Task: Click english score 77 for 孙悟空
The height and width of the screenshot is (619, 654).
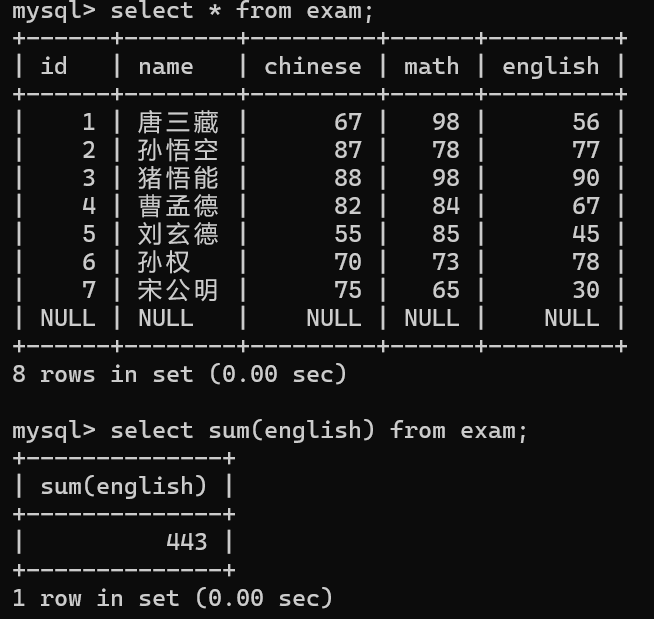Action: (586, 150)
